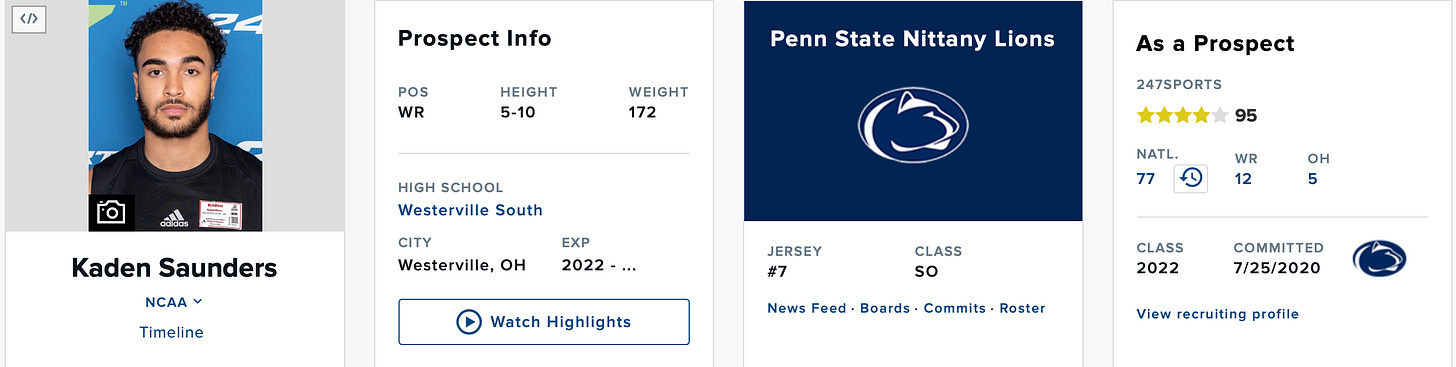Click Ohio state ranking 5

(1313, 179)
